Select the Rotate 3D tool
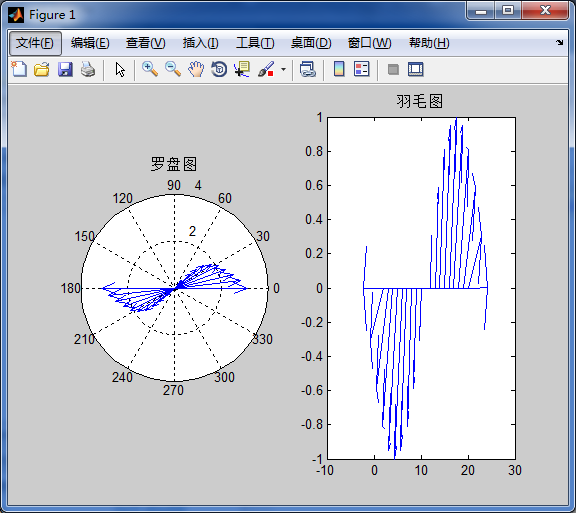 (219, 69)
